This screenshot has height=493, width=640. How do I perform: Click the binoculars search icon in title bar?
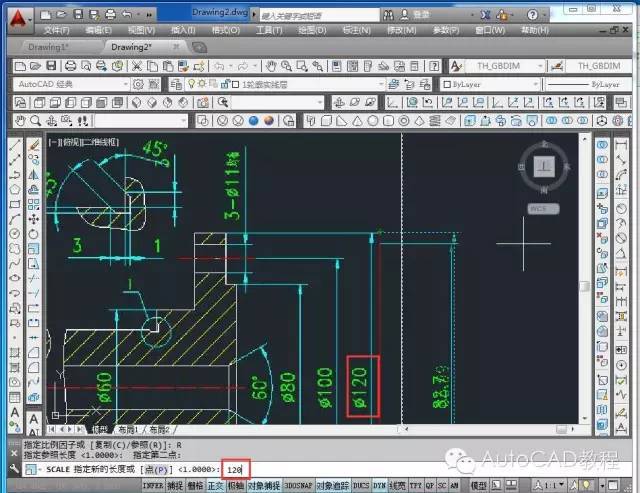tap(389, 16)
